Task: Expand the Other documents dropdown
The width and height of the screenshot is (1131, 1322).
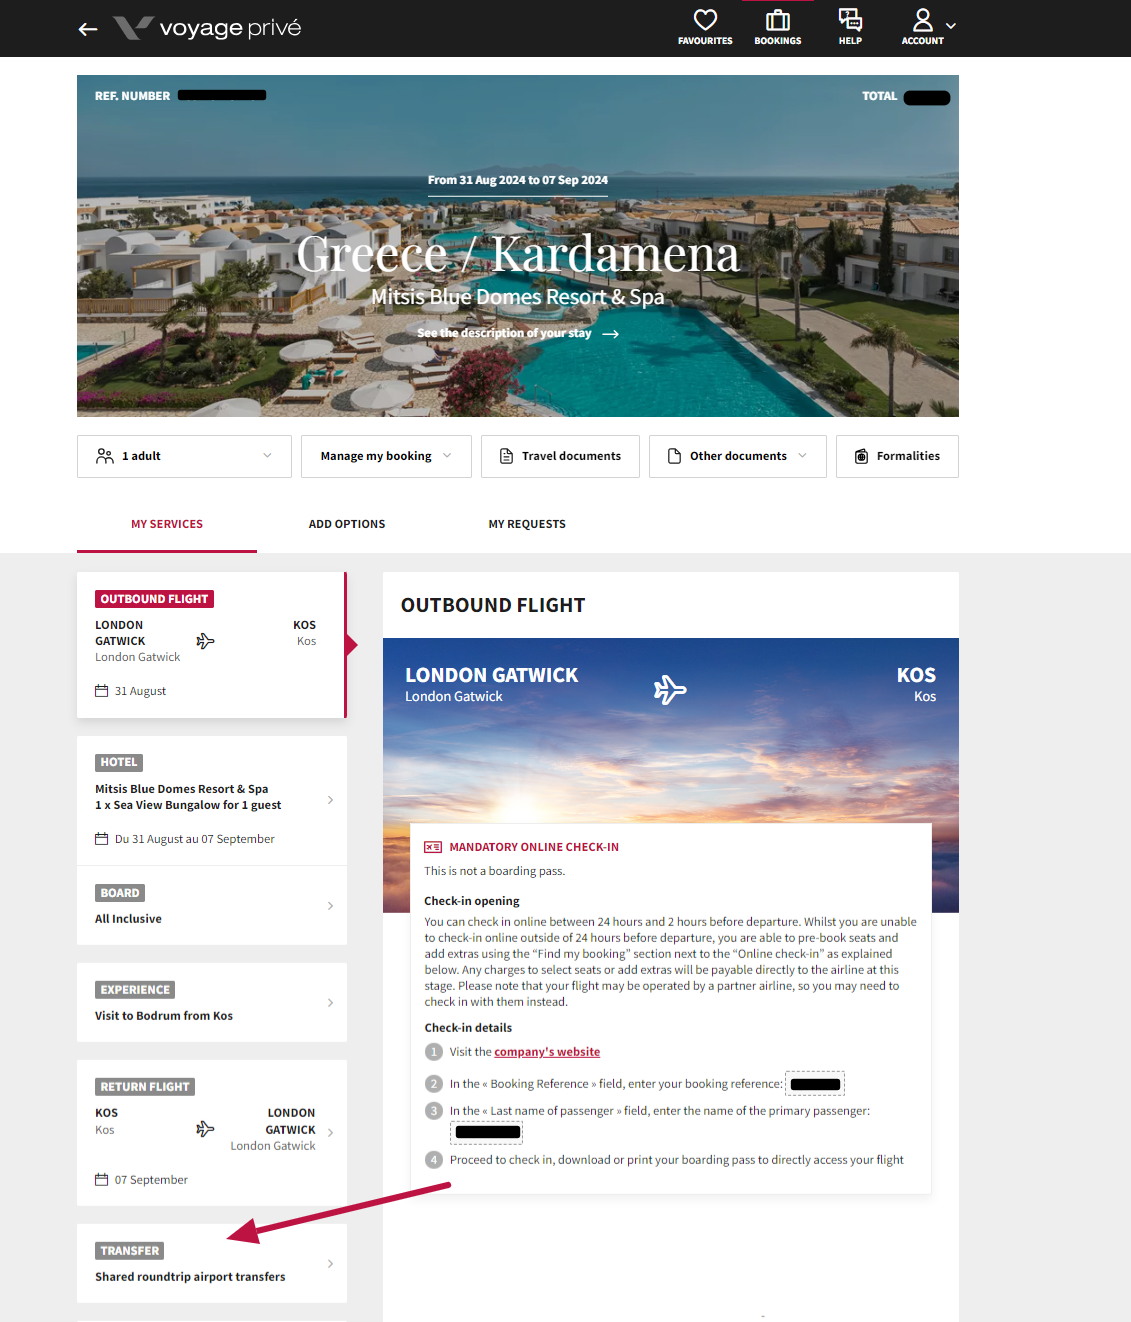Action: pyautogui.click(x=738, y=456)
